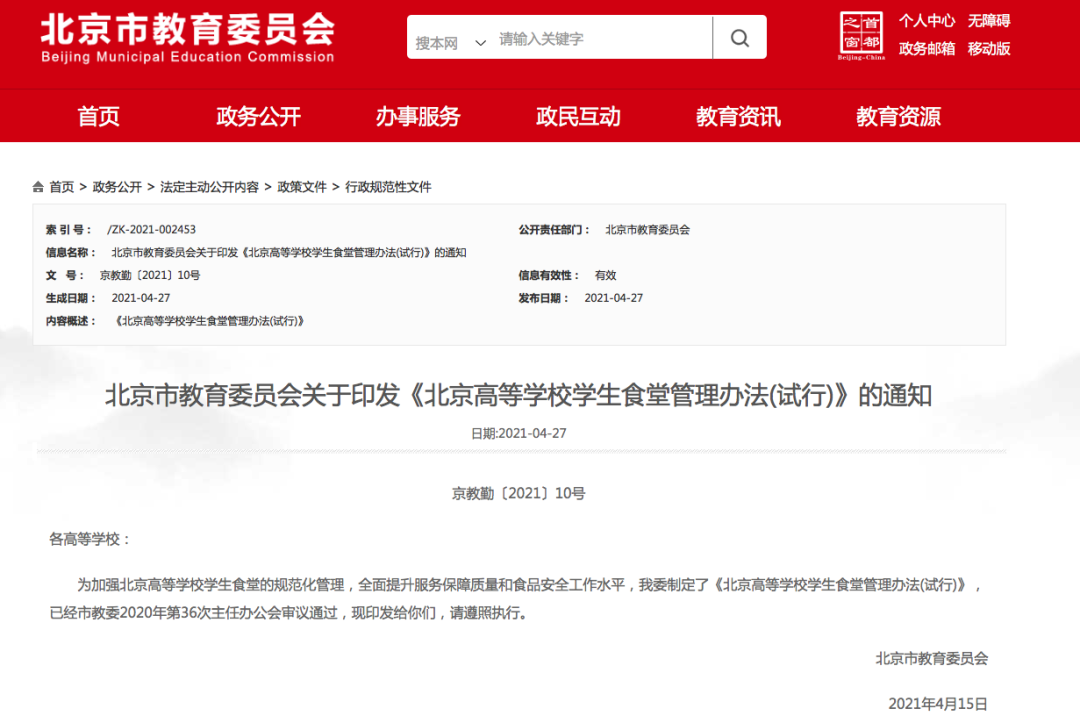Click the home icon in breadcrumb
The width and height of the screenshot is (1080, 723).
[x=38, y=187]
